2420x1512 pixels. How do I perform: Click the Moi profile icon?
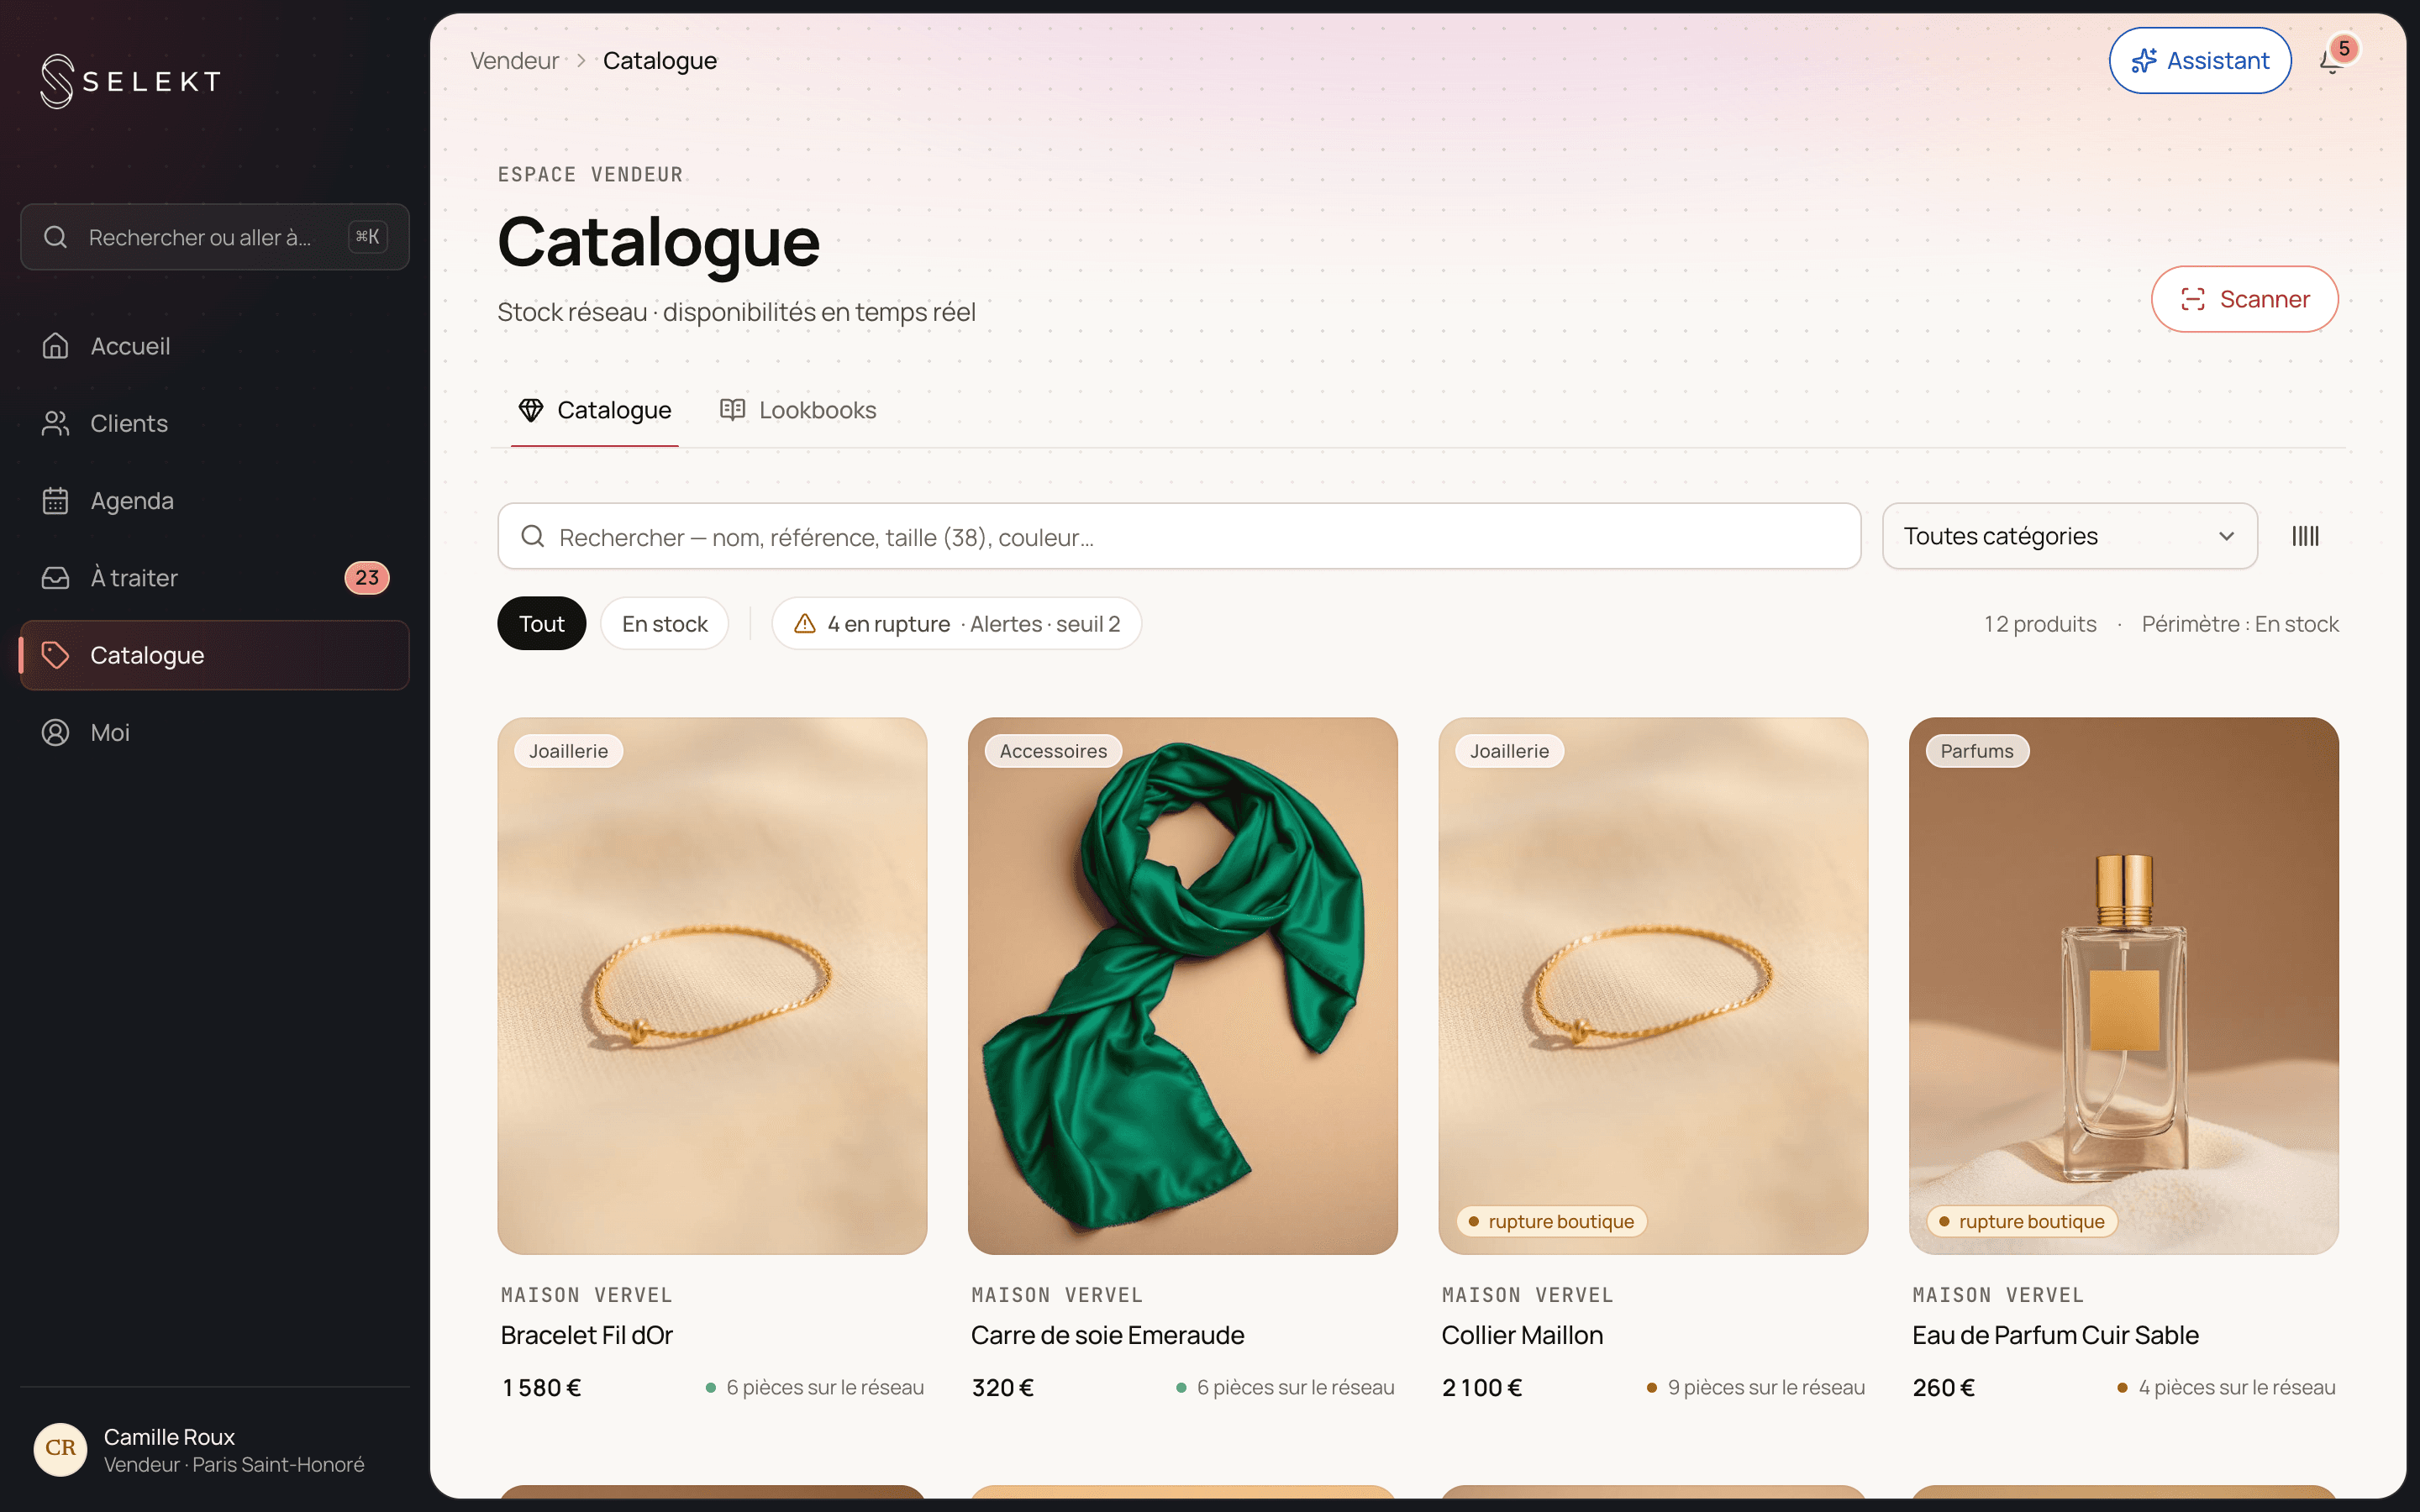pyautogui.click(x=56, y=732)
